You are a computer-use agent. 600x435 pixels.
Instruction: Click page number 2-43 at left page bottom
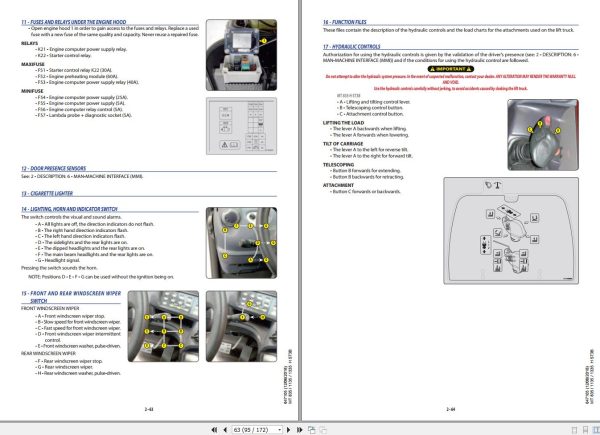point(149,409)
